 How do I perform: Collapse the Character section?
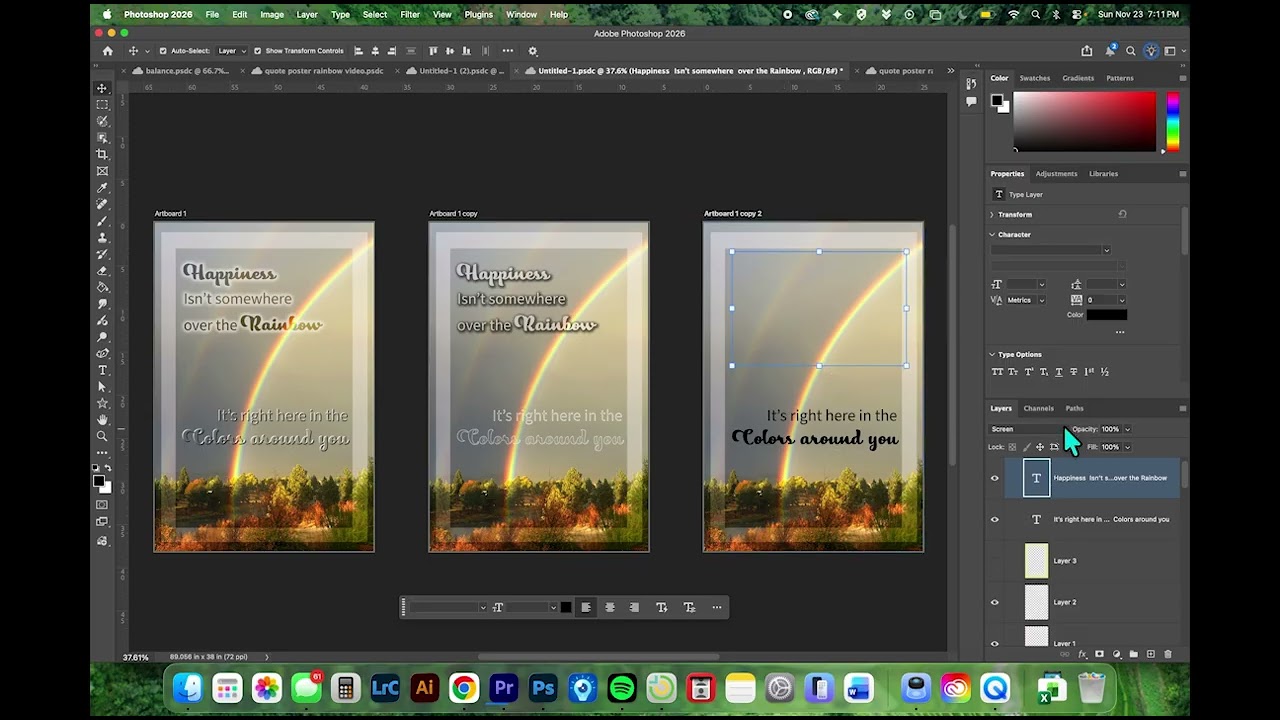tap(992, 234)
